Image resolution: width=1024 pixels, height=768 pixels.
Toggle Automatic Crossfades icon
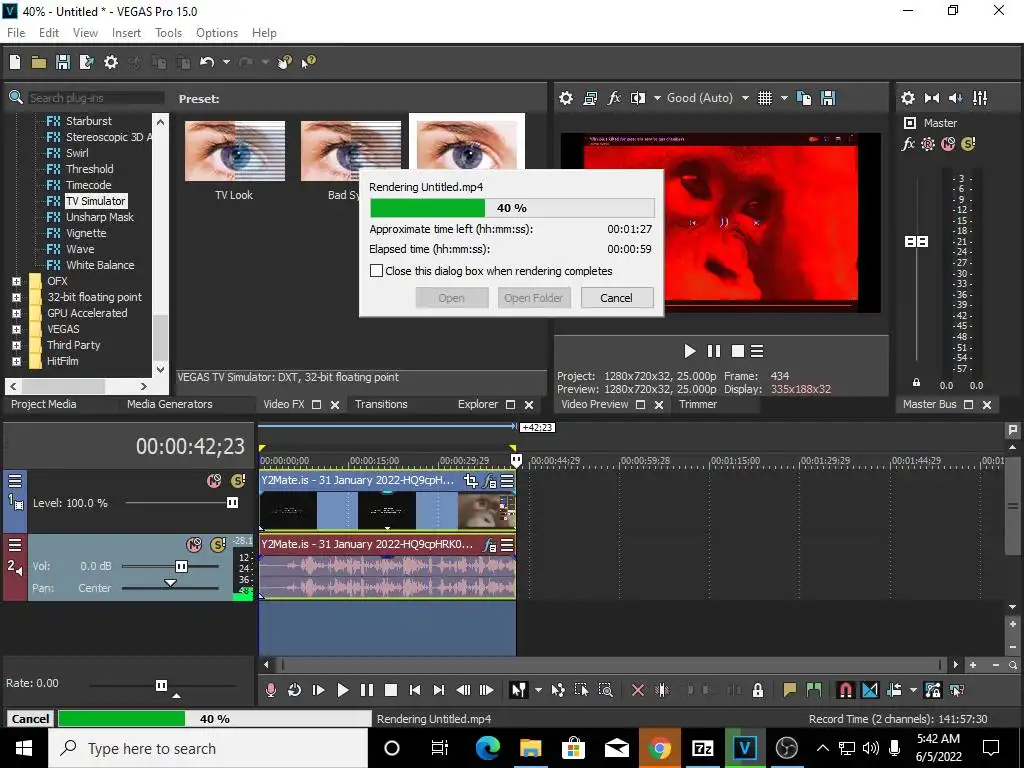(870, 690)
